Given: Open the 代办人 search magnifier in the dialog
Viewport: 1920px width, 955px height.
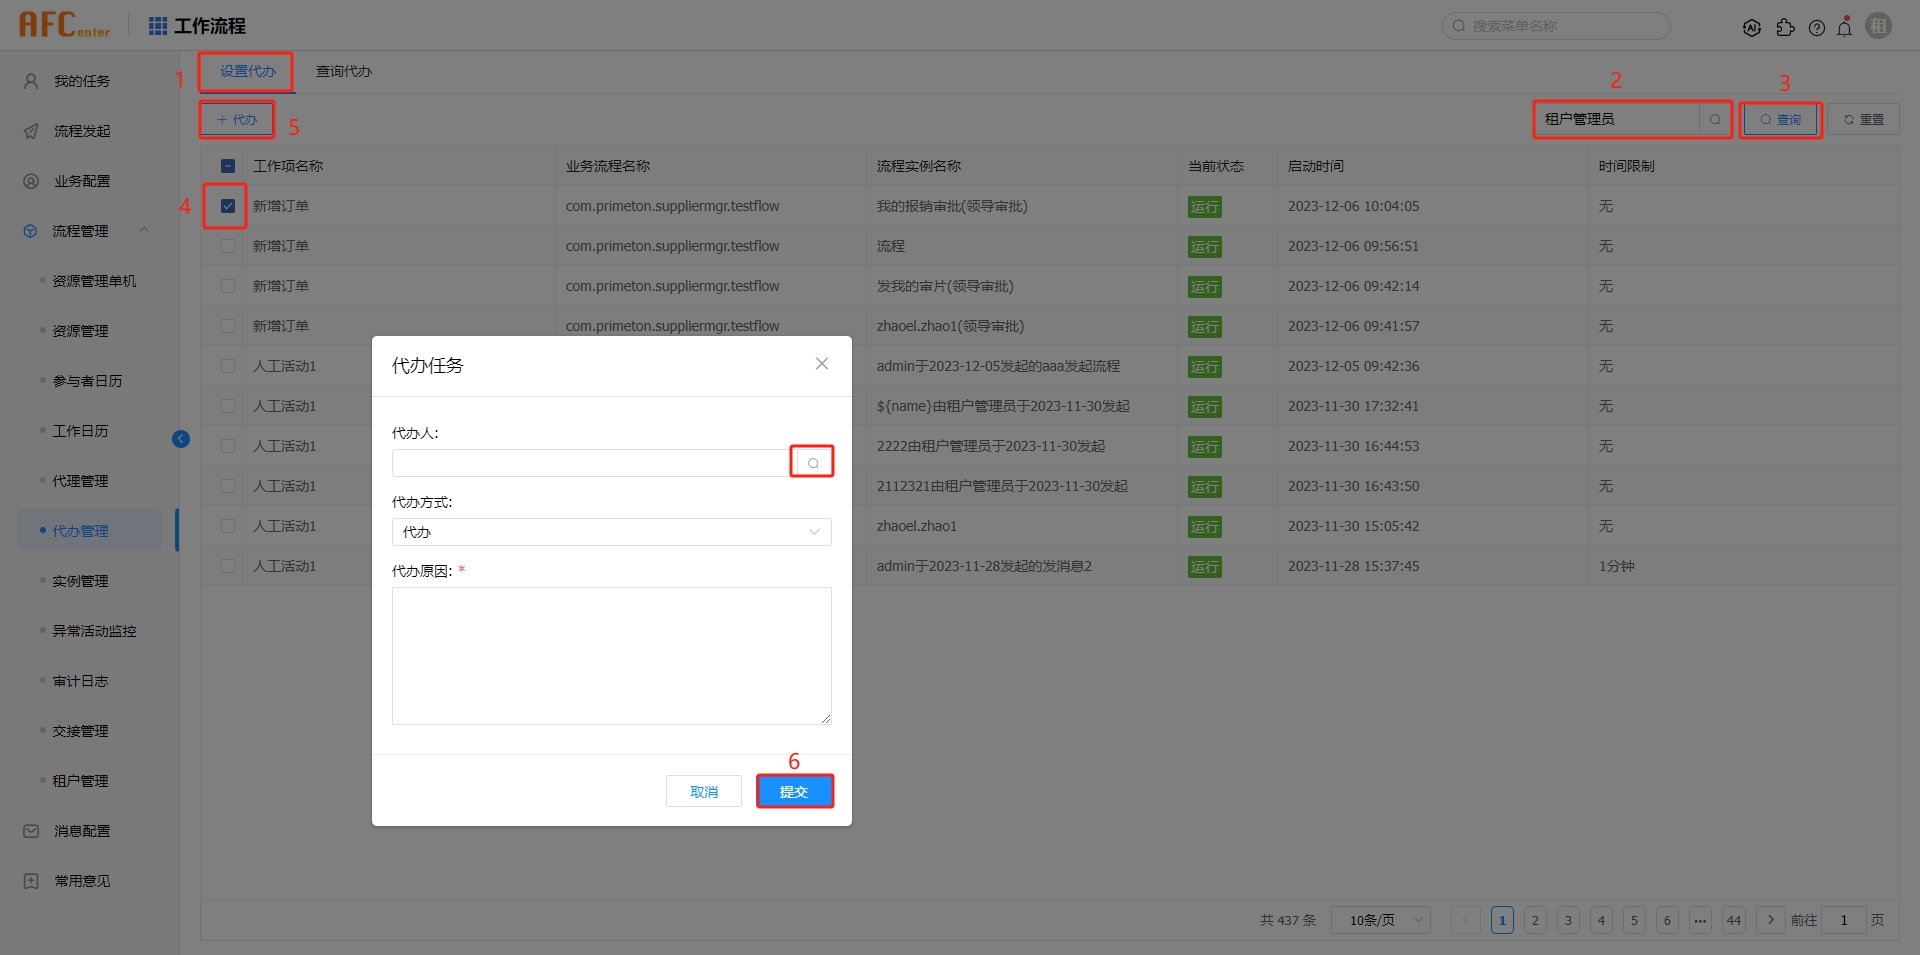Looking at the screenshot, I should click(x=811, y=461).
